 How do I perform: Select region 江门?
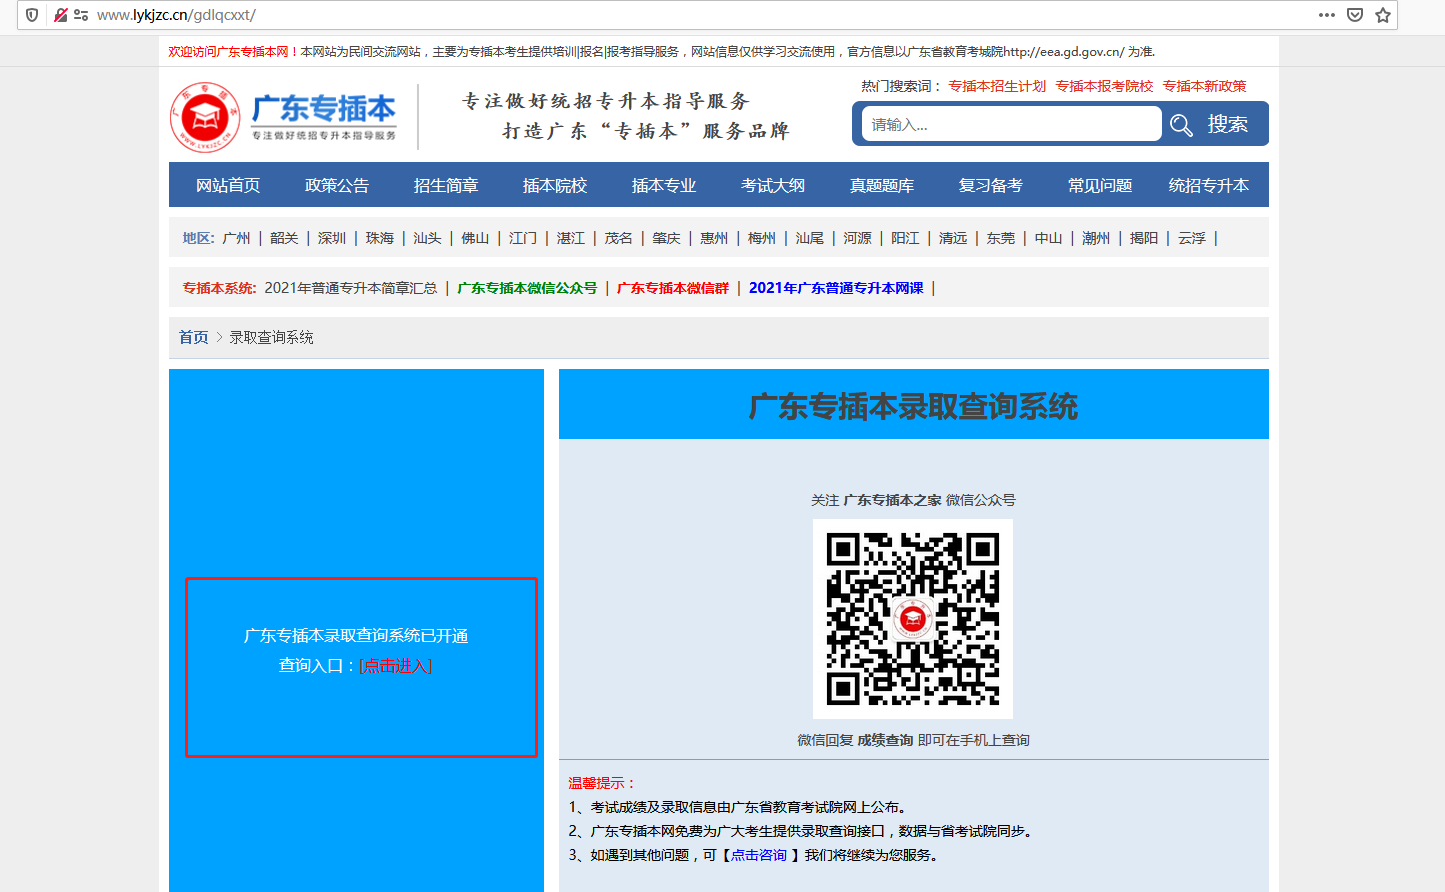523,238
